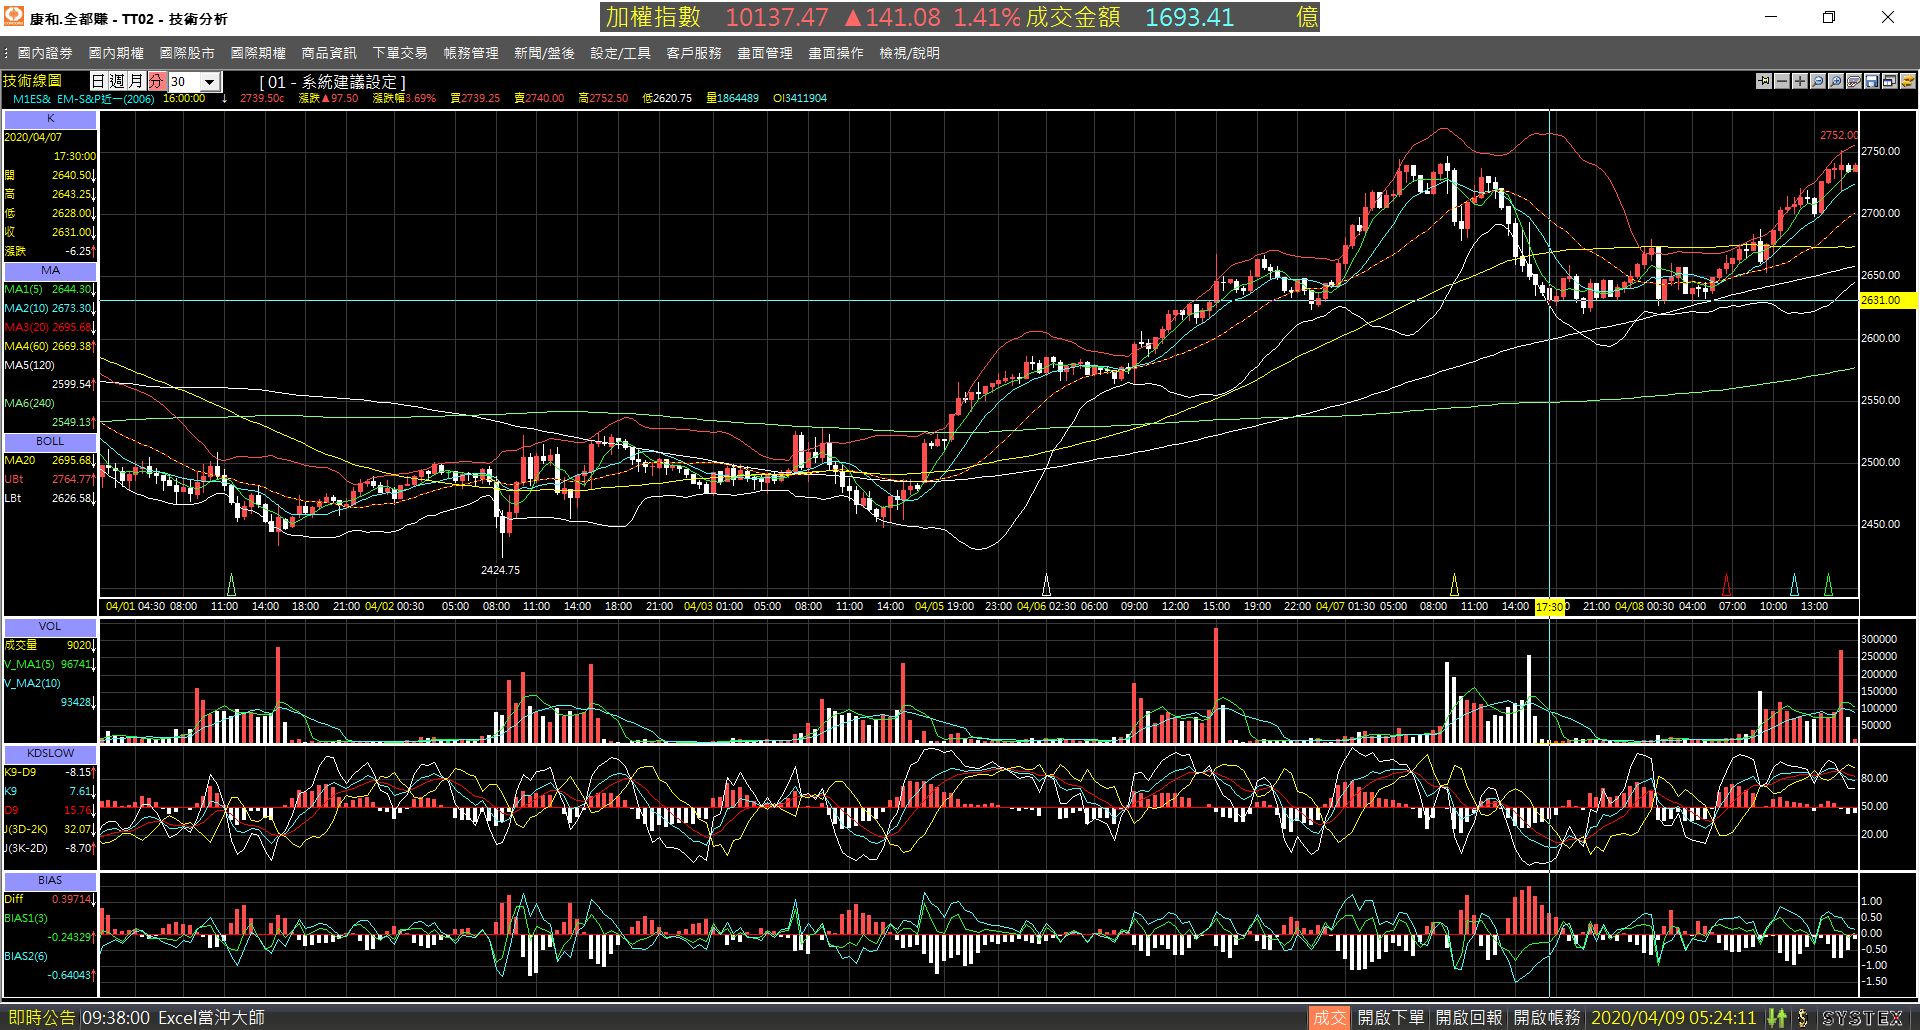
Task: Click the 技術線圖 title label
Action: point(33,81)
